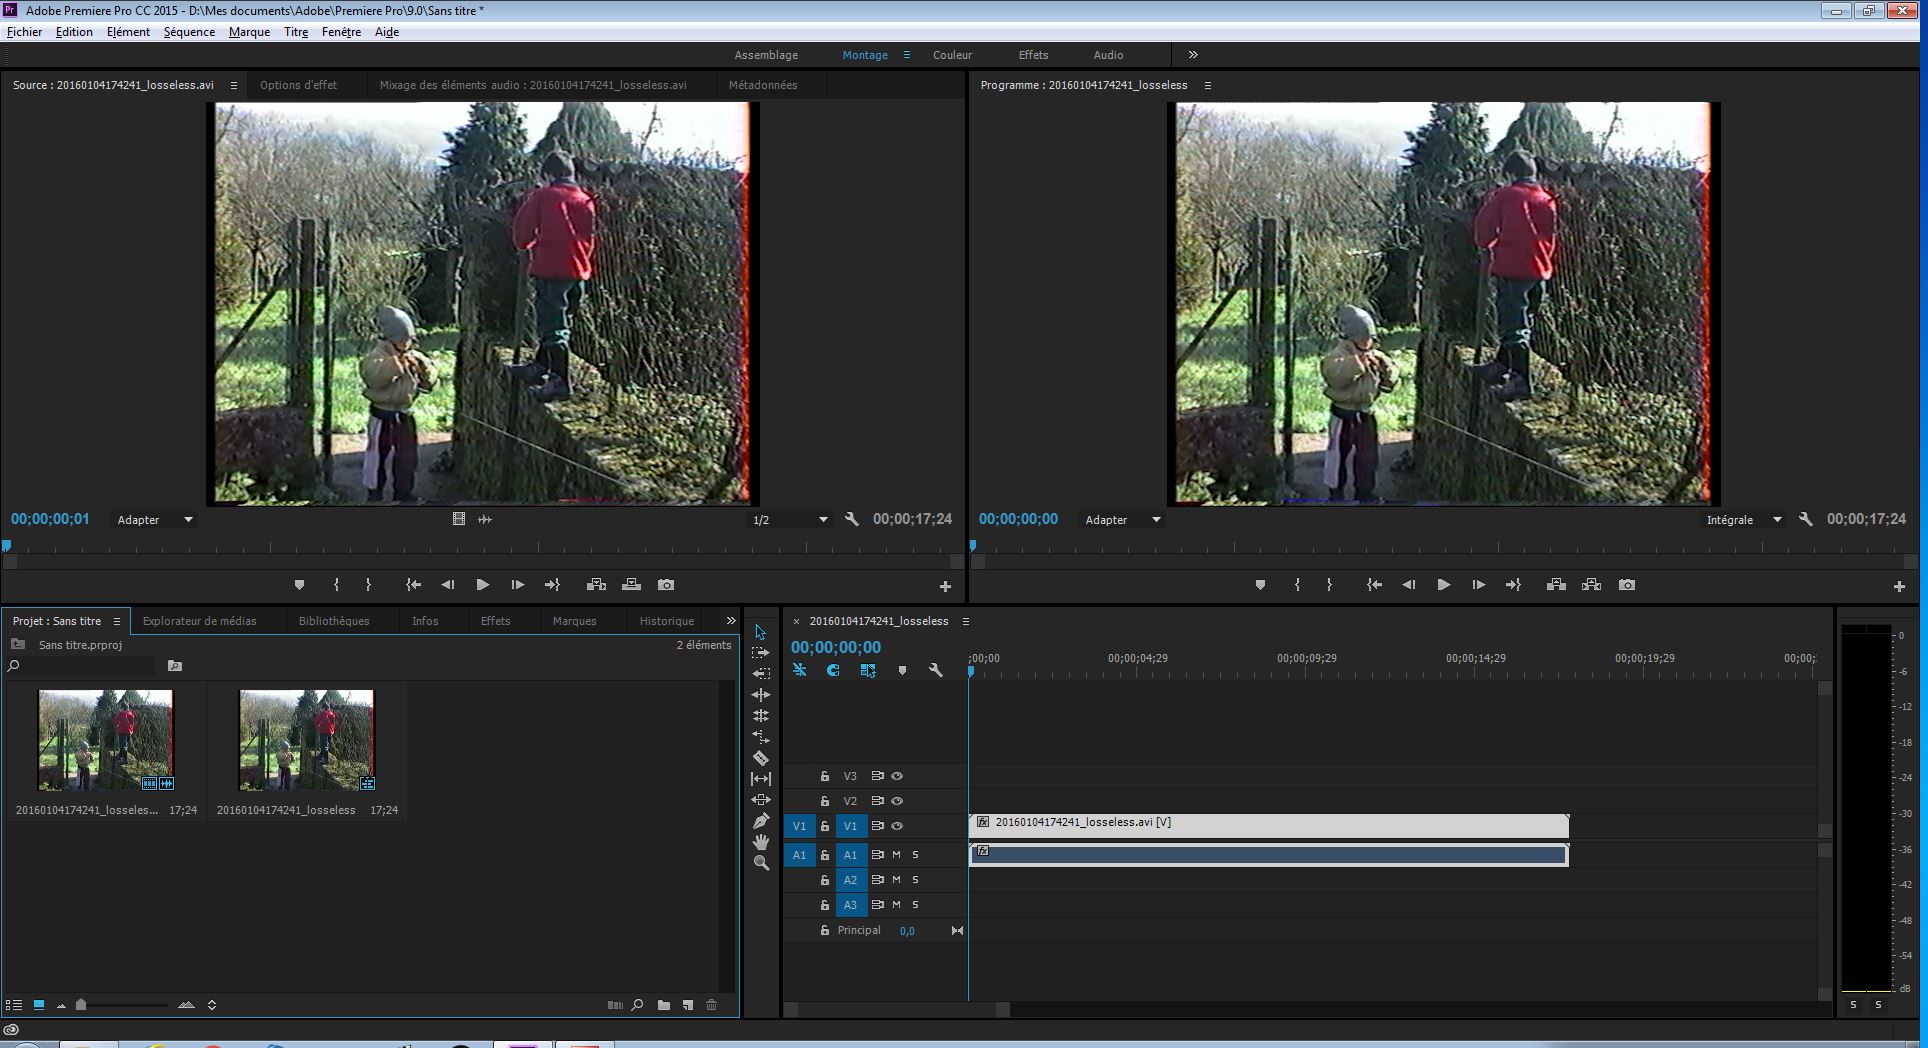Select the Zoom tool magnifier
1928x1048 pixels.
[761, 863]
